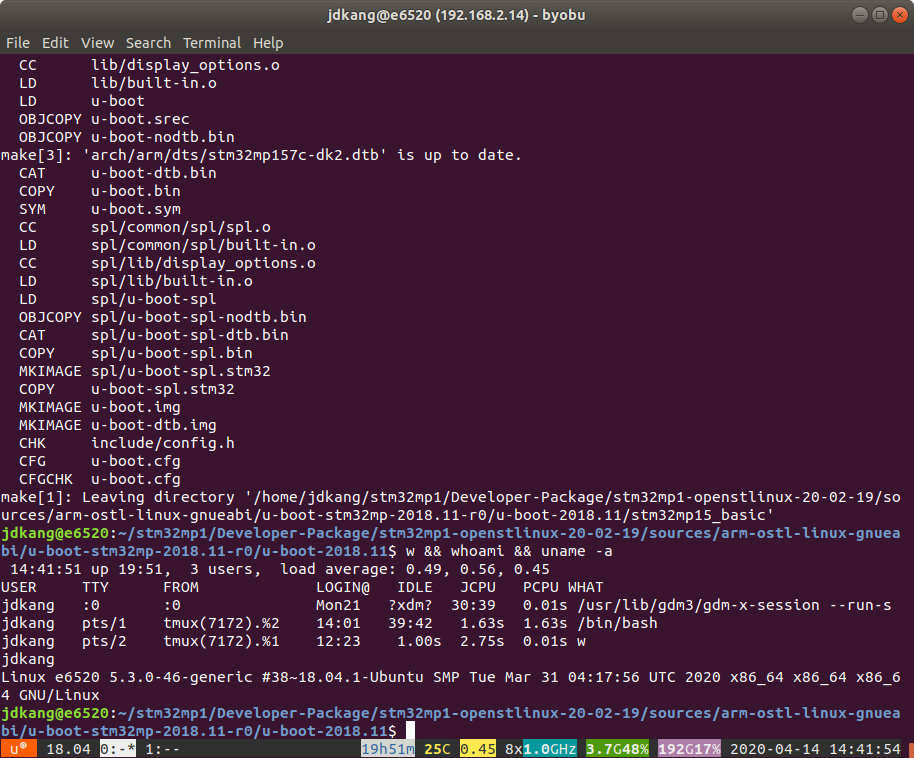
Task: Click 'u-boot.cfg' on the CFGCHK line
Action: 136,479
